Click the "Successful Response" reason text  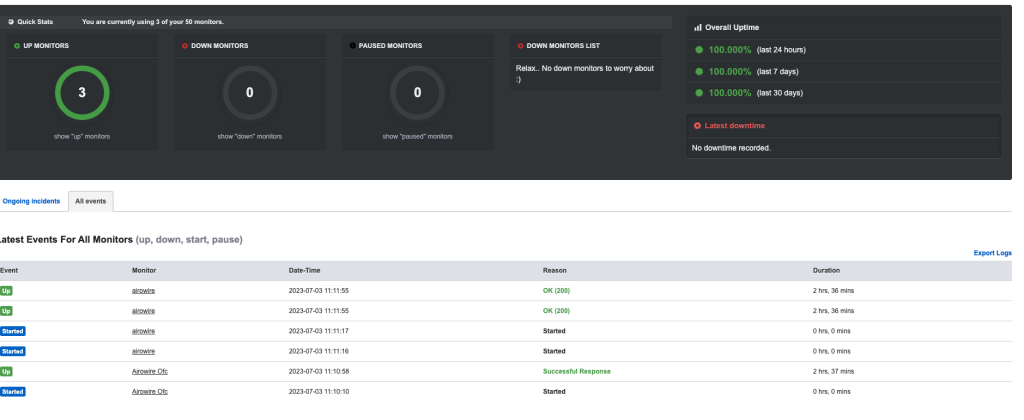pos(577,372)
